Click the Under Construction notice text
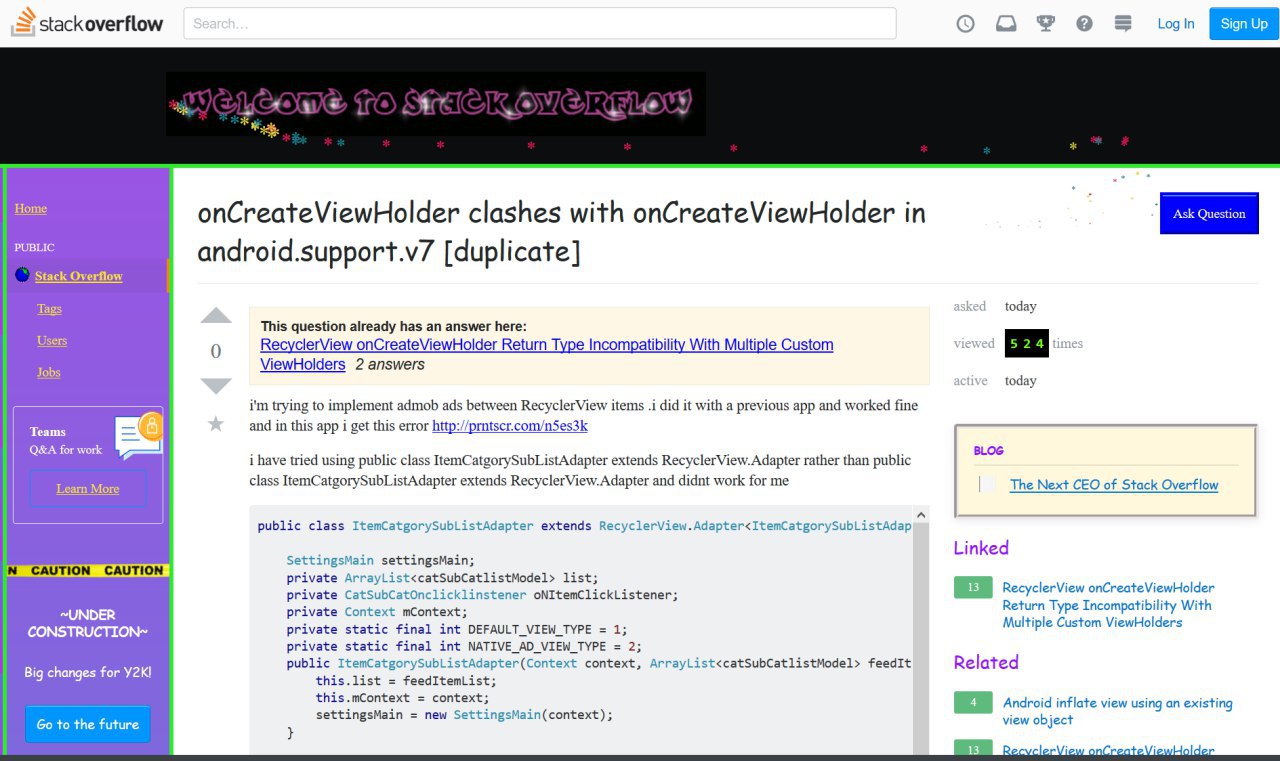 tap(88, 623)
